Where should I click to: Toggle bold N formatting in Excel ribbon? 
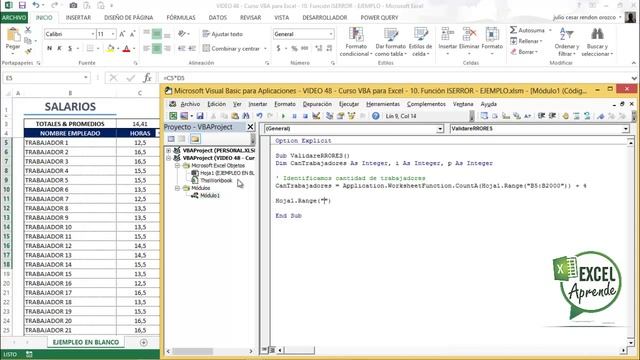point(50,48)
